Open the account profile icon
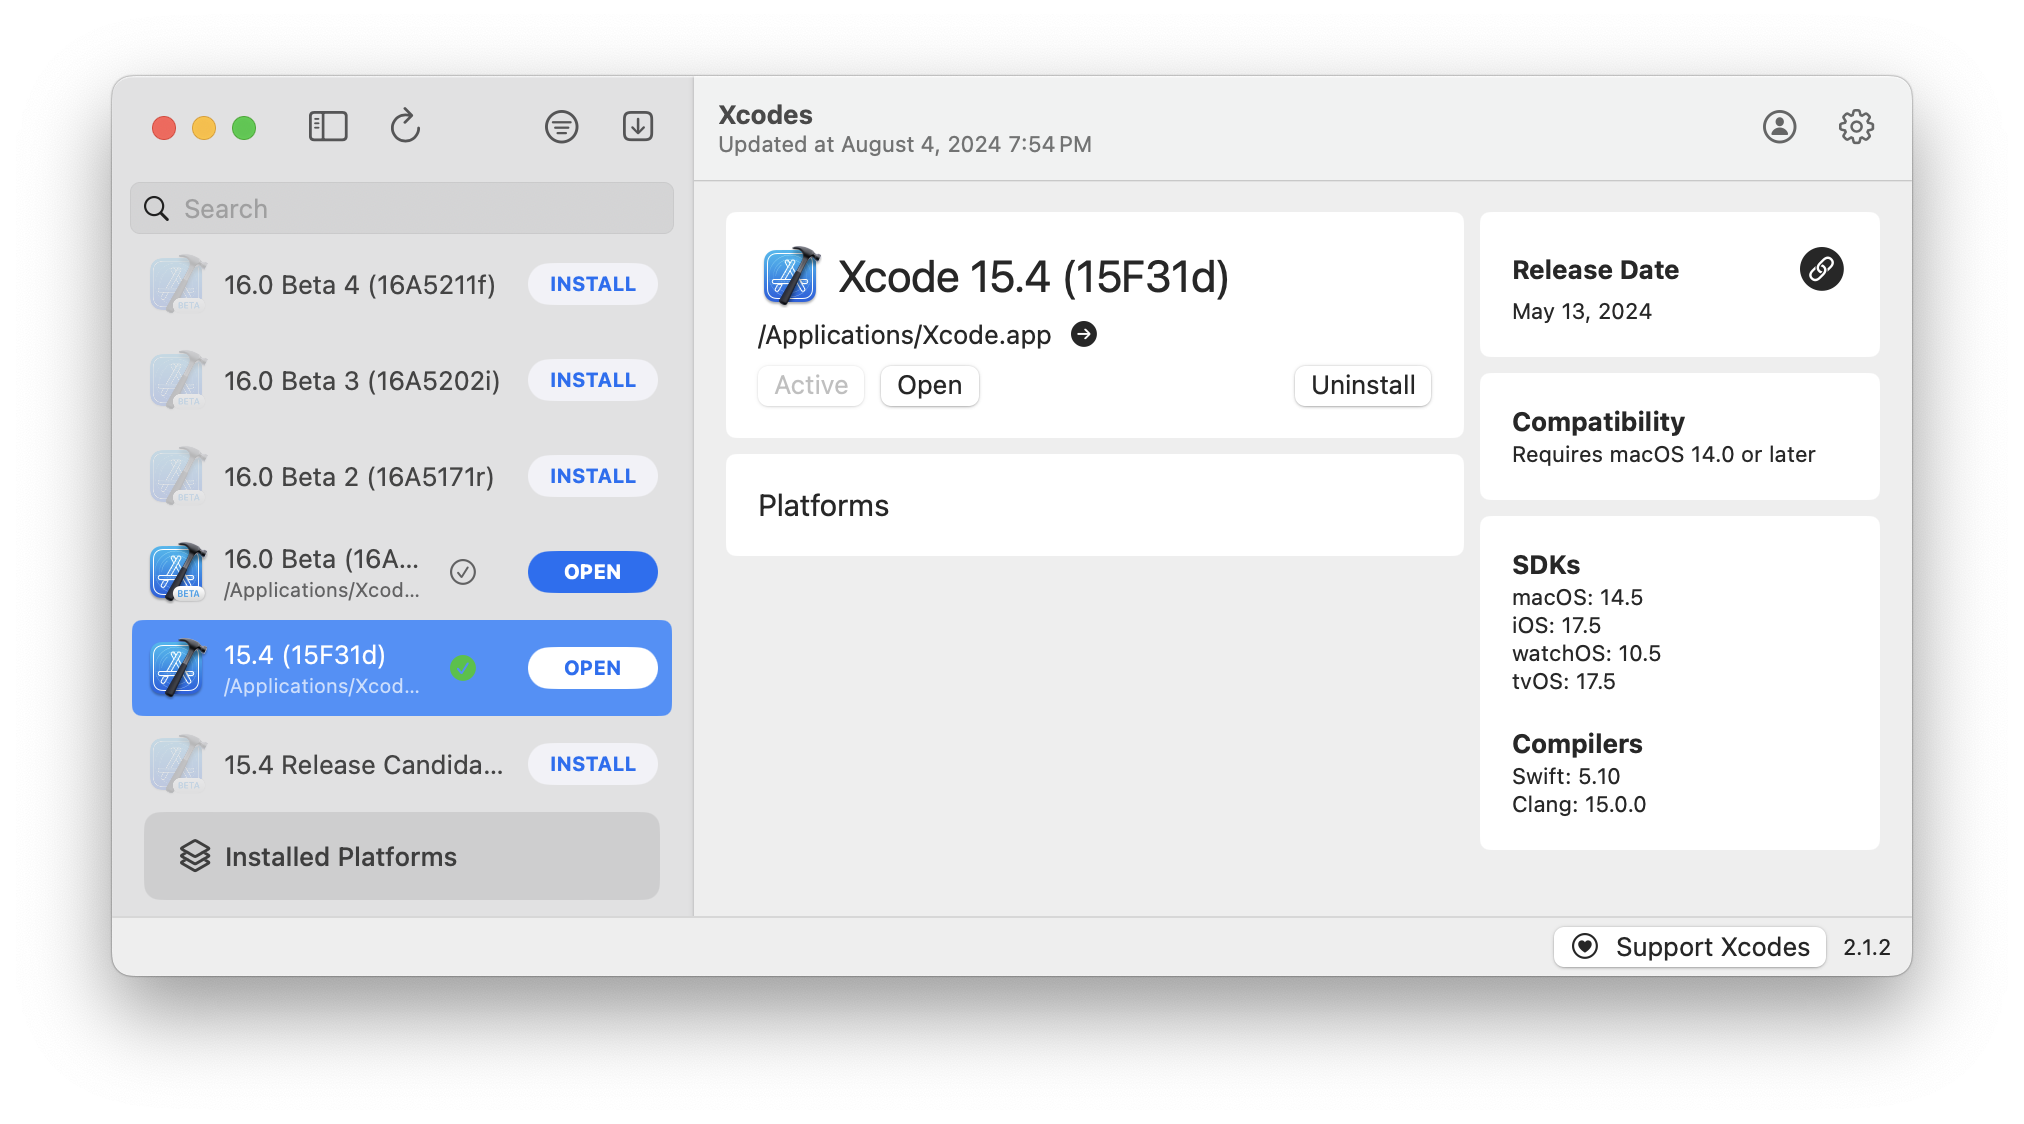 click(1779, 127)
